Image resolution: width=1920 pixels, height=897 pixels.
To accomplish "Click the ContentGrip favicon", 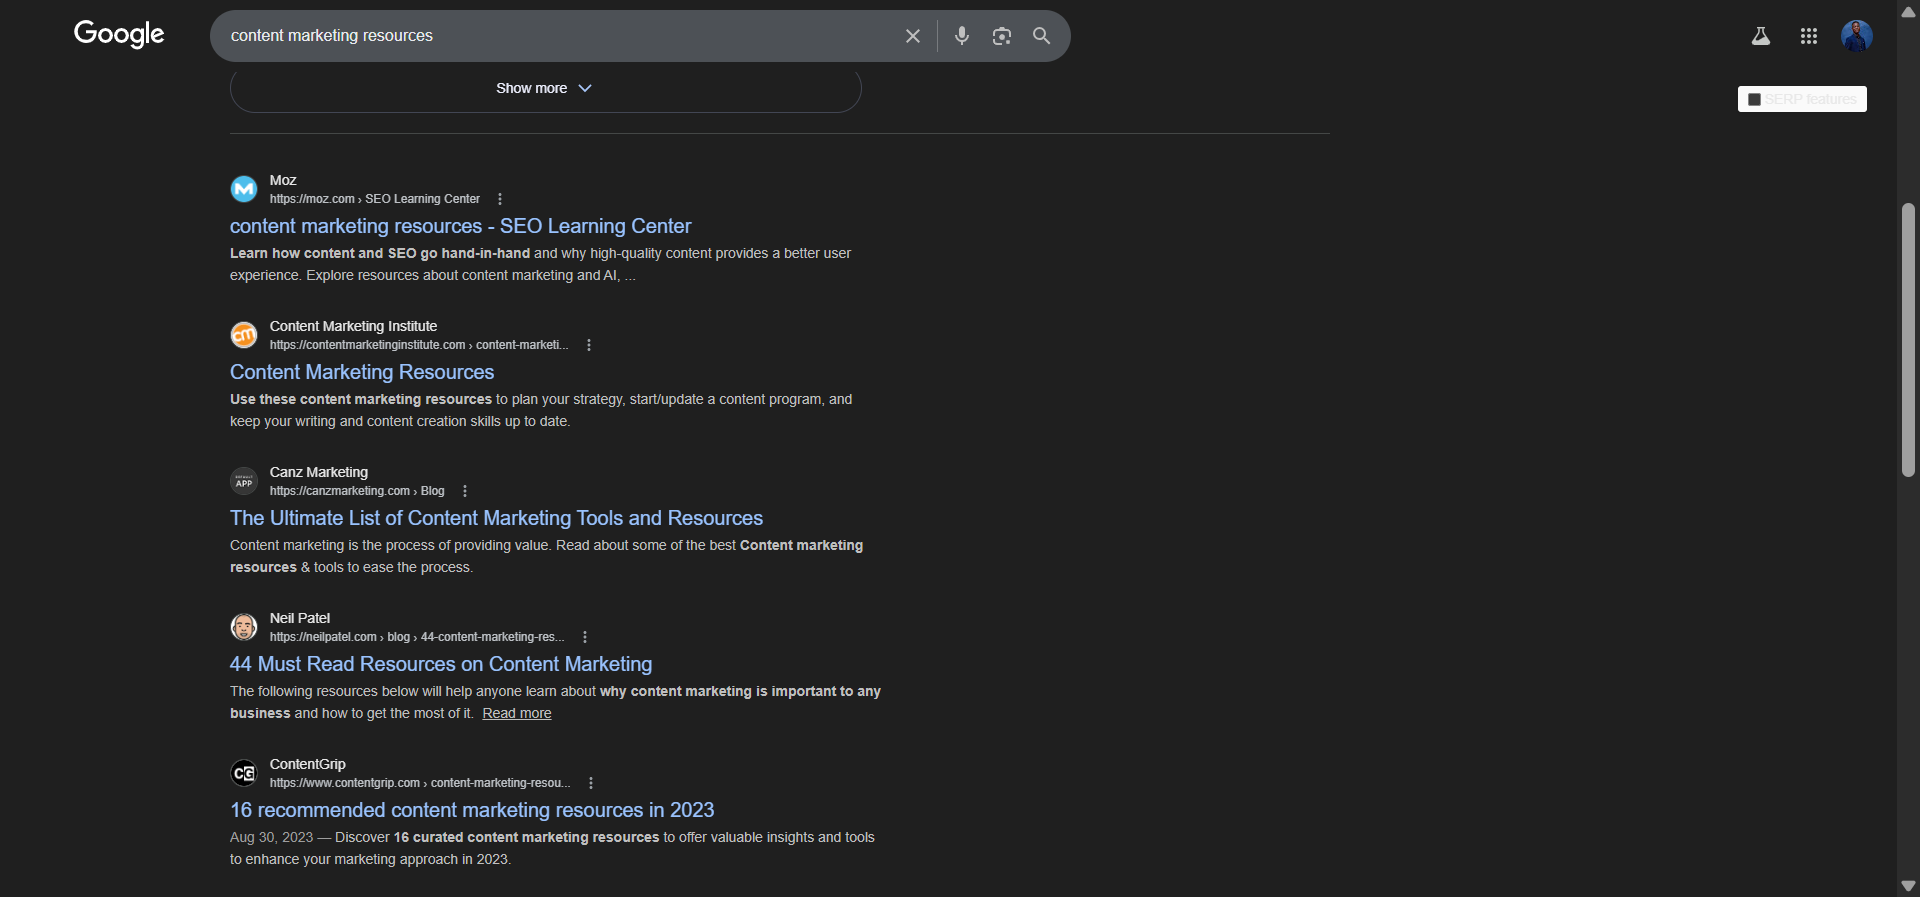I will tap(244, 773).
